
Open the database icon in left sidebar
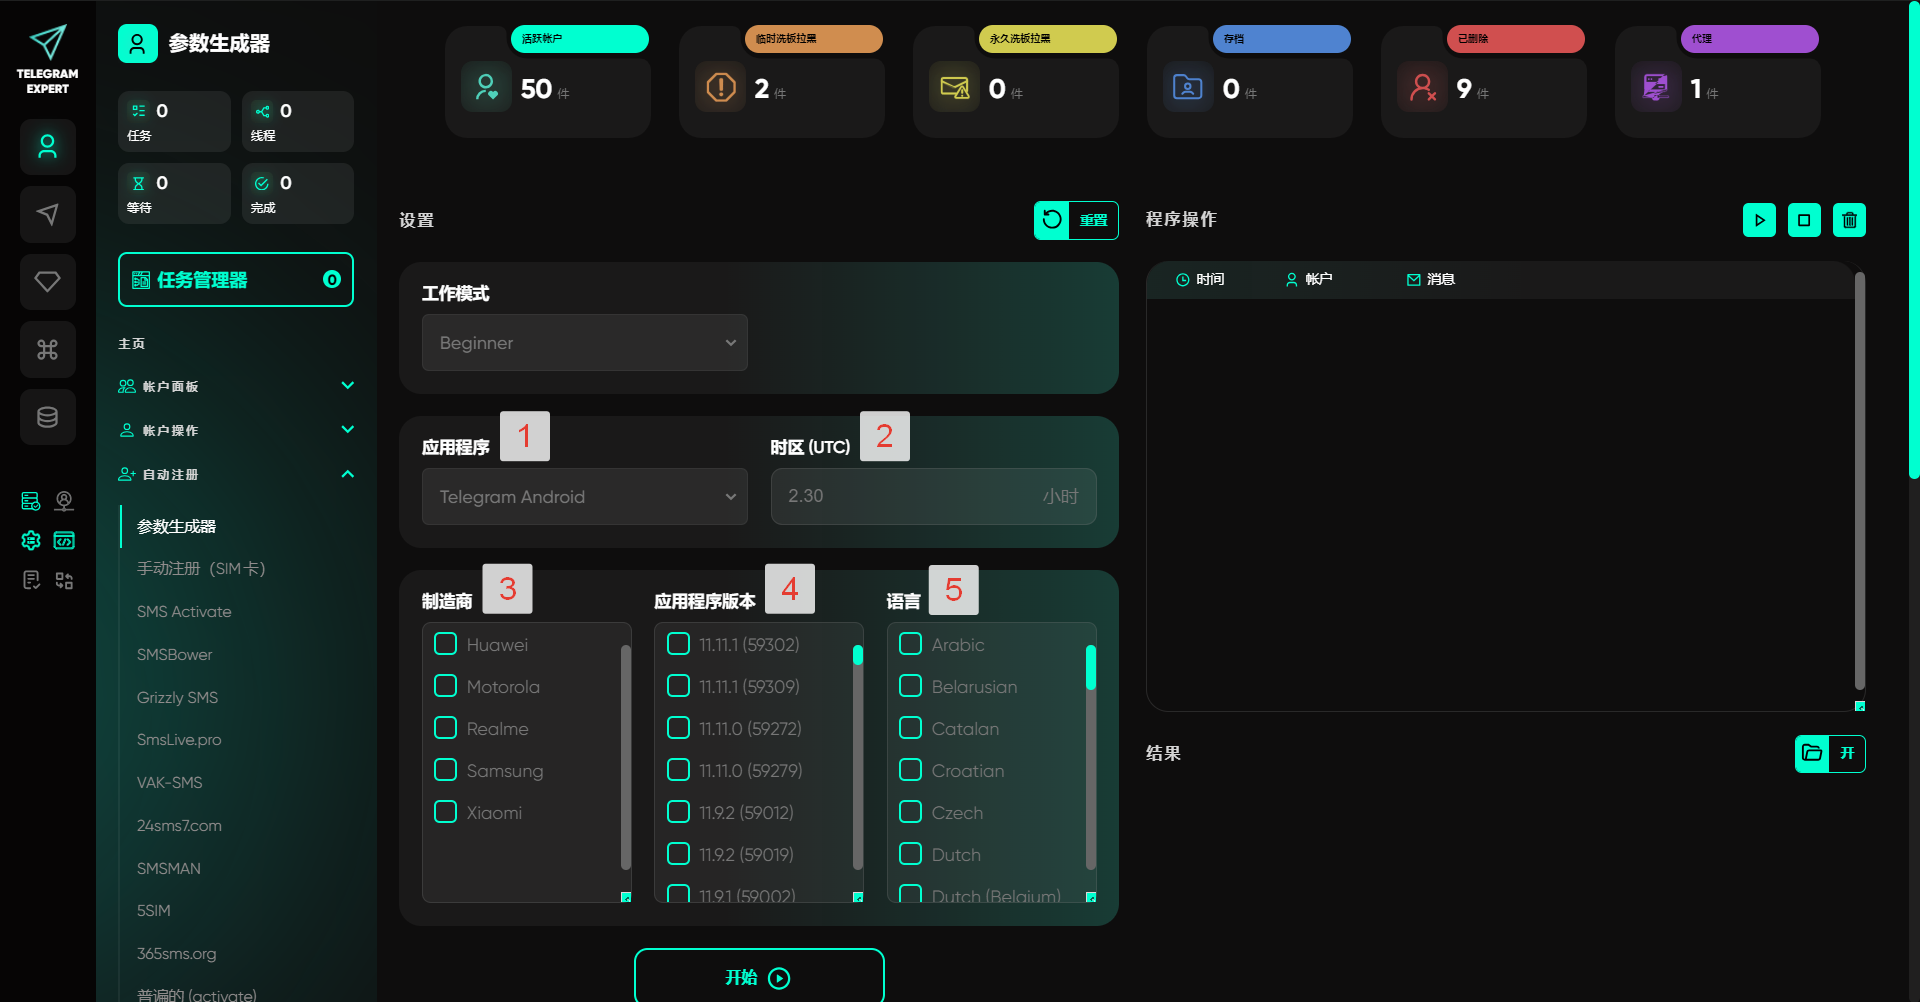click(47, 417)
